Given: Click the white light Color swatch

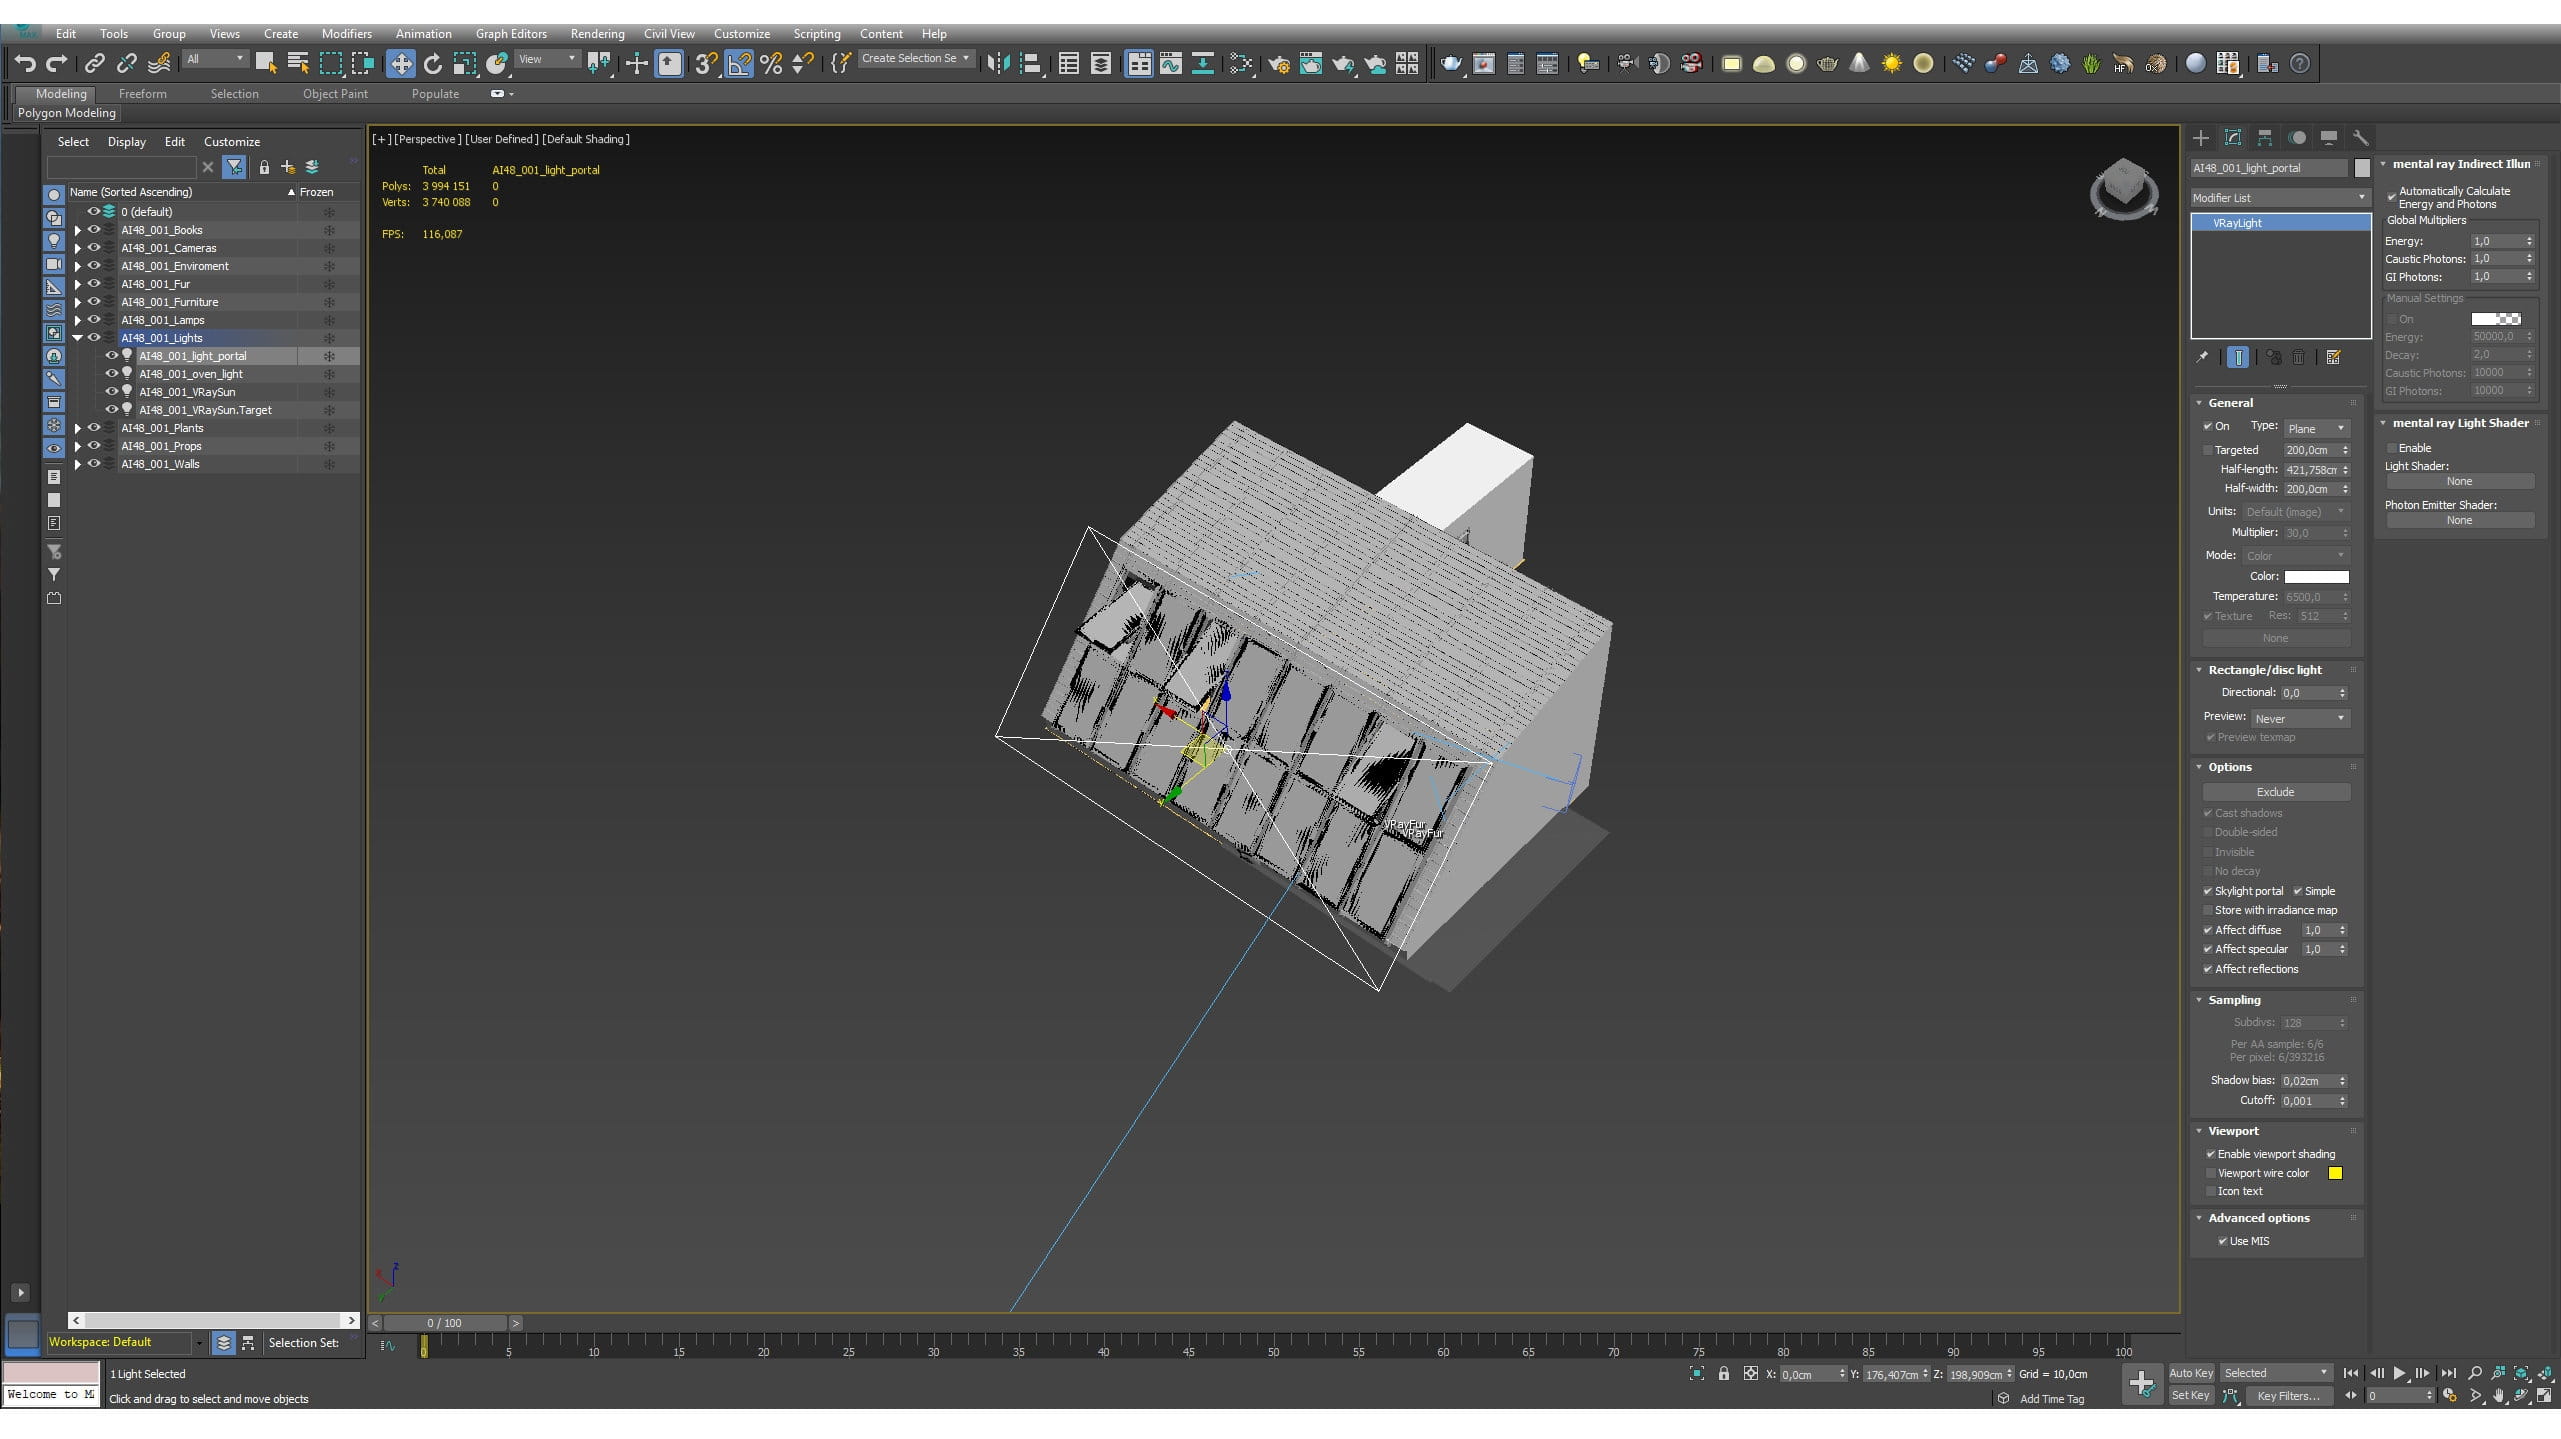Looking at the screenshot, I should pos(2316,577).
